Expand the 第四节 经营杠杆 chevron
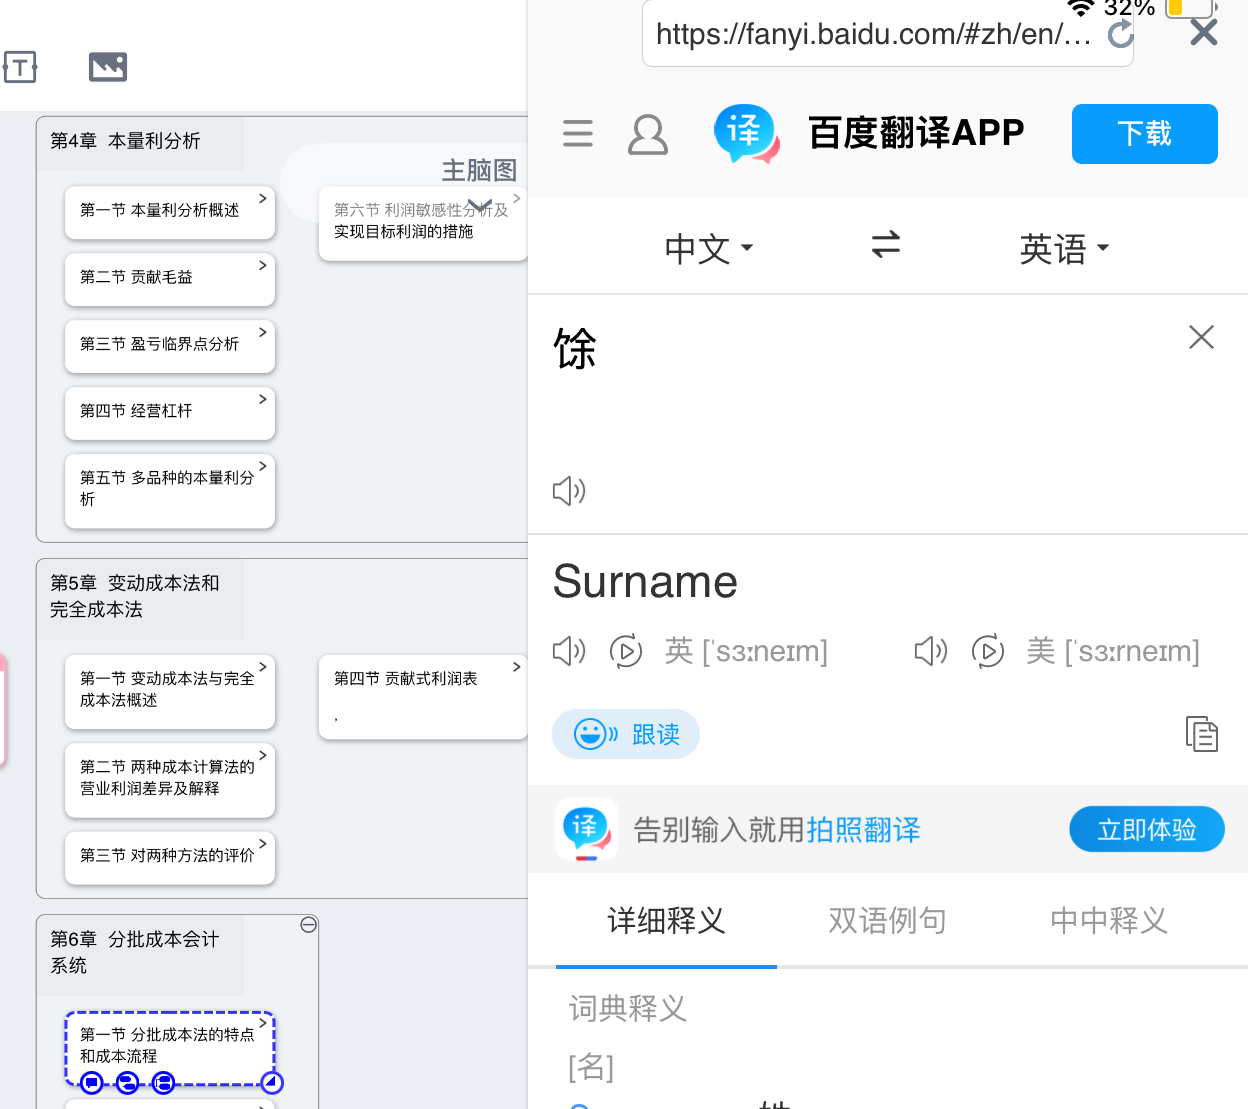Screen dimensions: 1248x1109 263,399
